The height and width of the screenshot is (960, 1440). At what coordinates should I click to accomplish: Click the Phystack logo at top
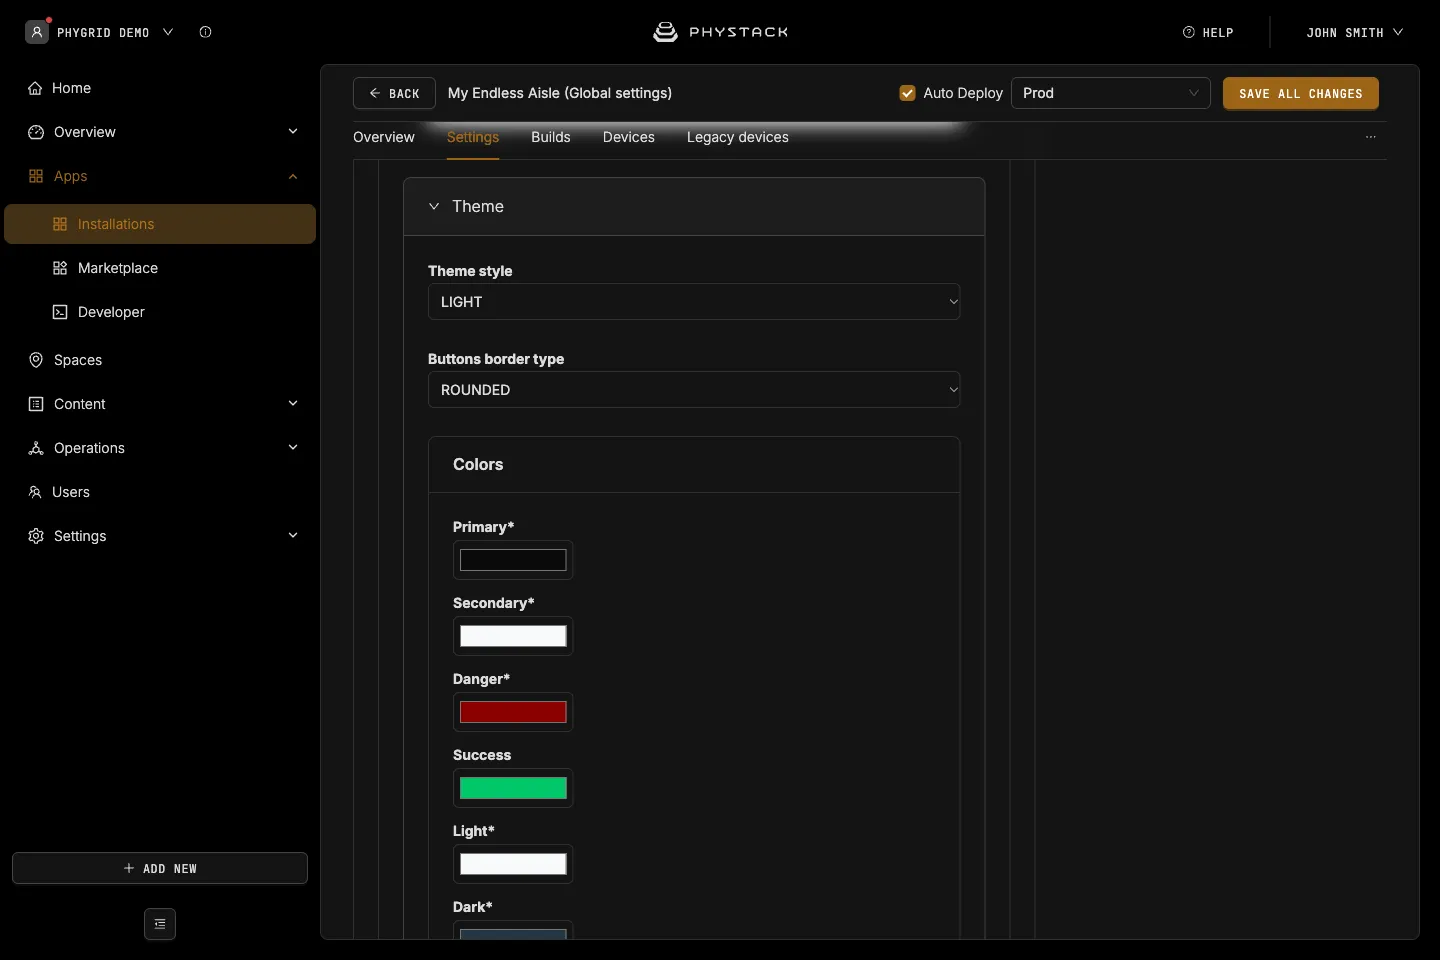coord(720,32)
